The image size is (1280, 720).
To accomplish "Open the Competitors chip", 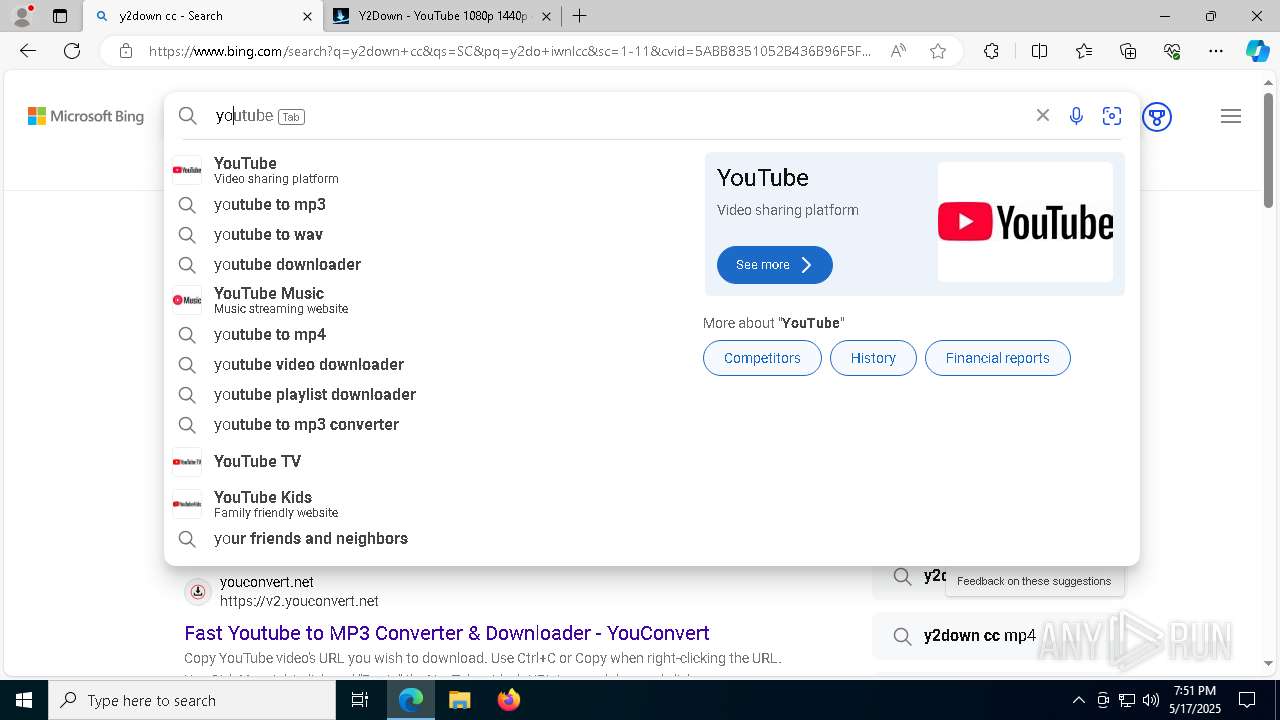I will [762, 358].
